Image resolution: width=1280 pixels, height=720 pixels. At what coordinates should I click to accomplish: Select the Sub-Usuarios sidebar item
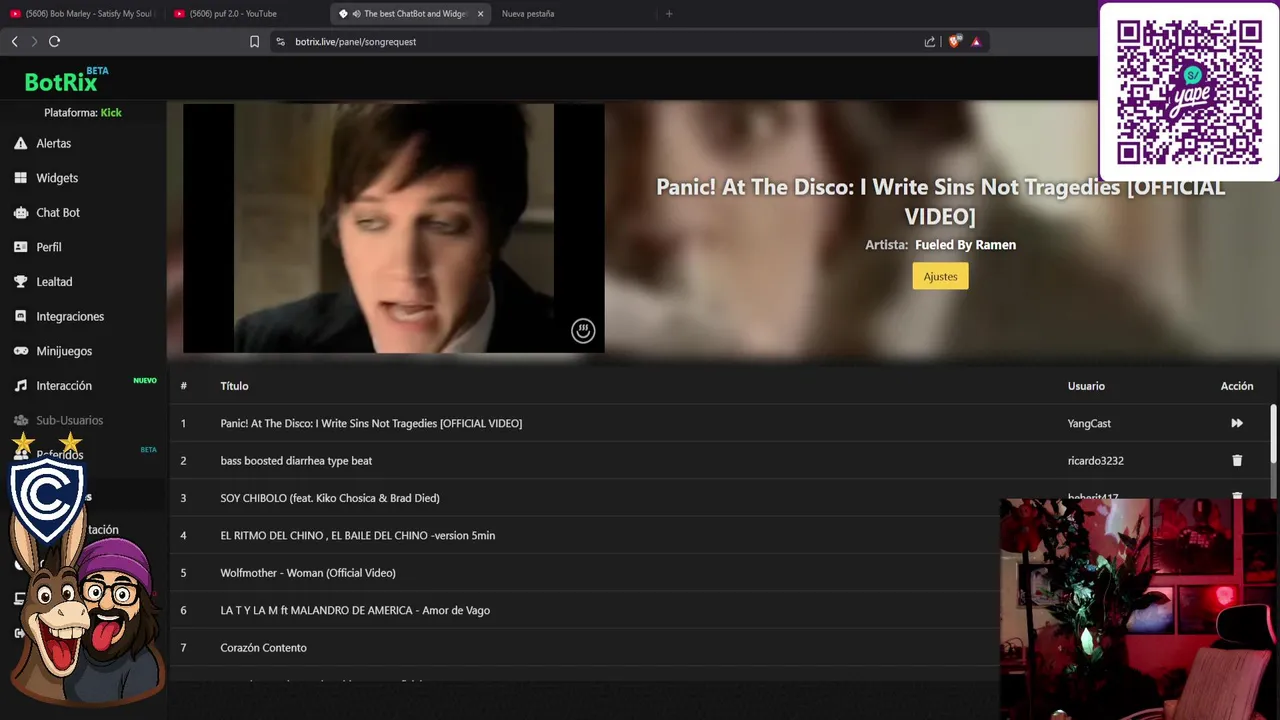(69, 420)
